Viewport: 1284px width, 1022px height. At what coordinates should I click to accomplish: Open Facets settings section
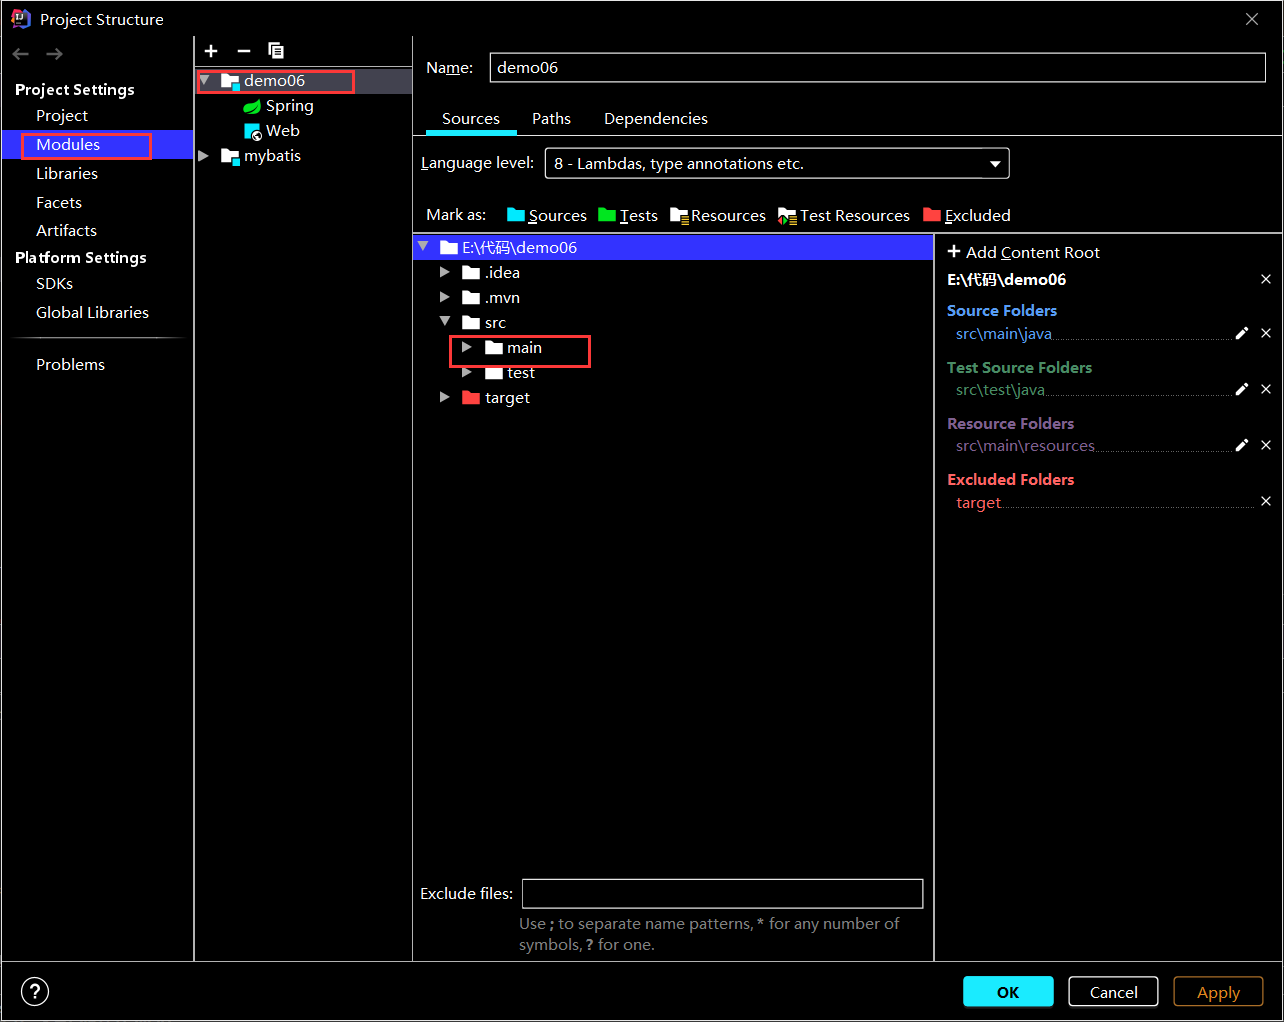click(59, 203)
